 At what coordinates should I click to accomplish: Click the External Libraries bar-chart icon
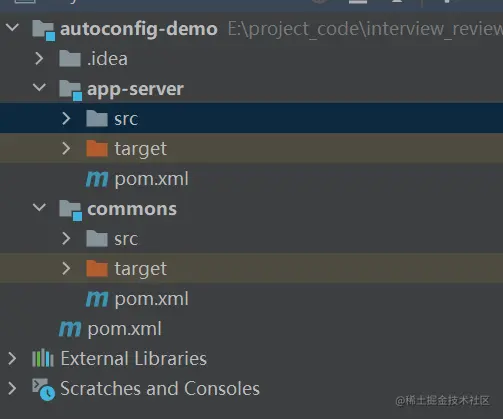pyautogui.click(x=43, y=358)
